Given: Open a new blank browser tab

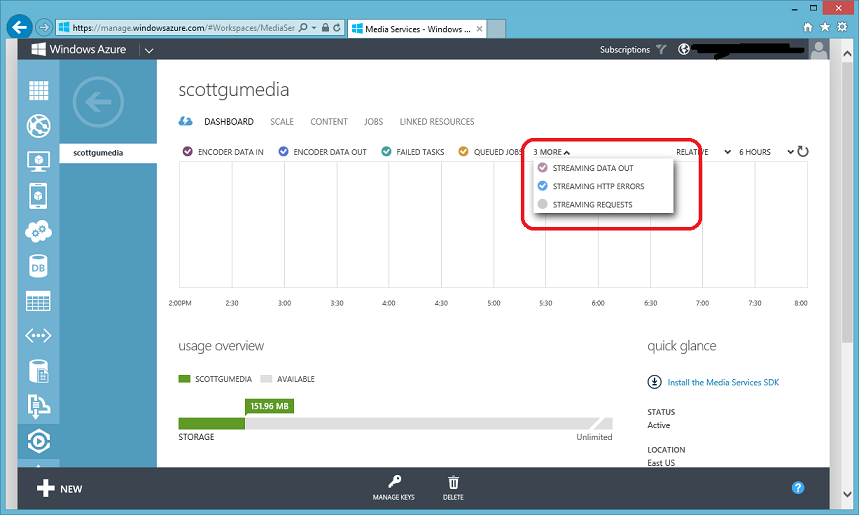Looking at the screenshot, I should (496, 29).
